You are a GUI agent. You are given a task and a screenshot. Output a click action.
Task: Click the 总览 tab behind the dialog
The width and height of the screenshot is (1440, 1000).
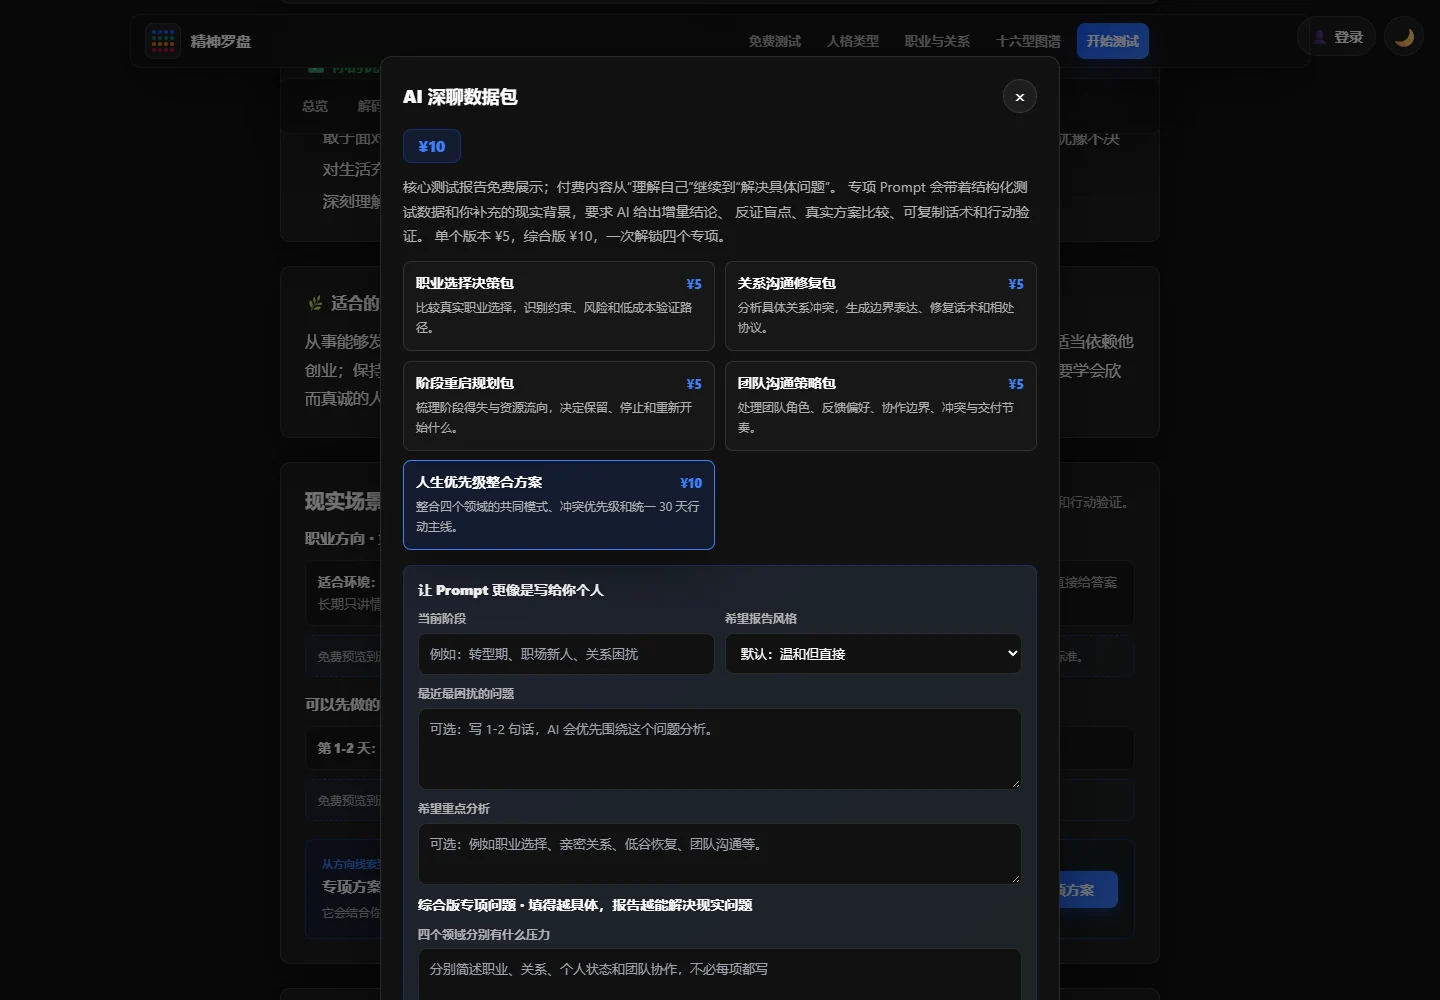click(315, 106)
